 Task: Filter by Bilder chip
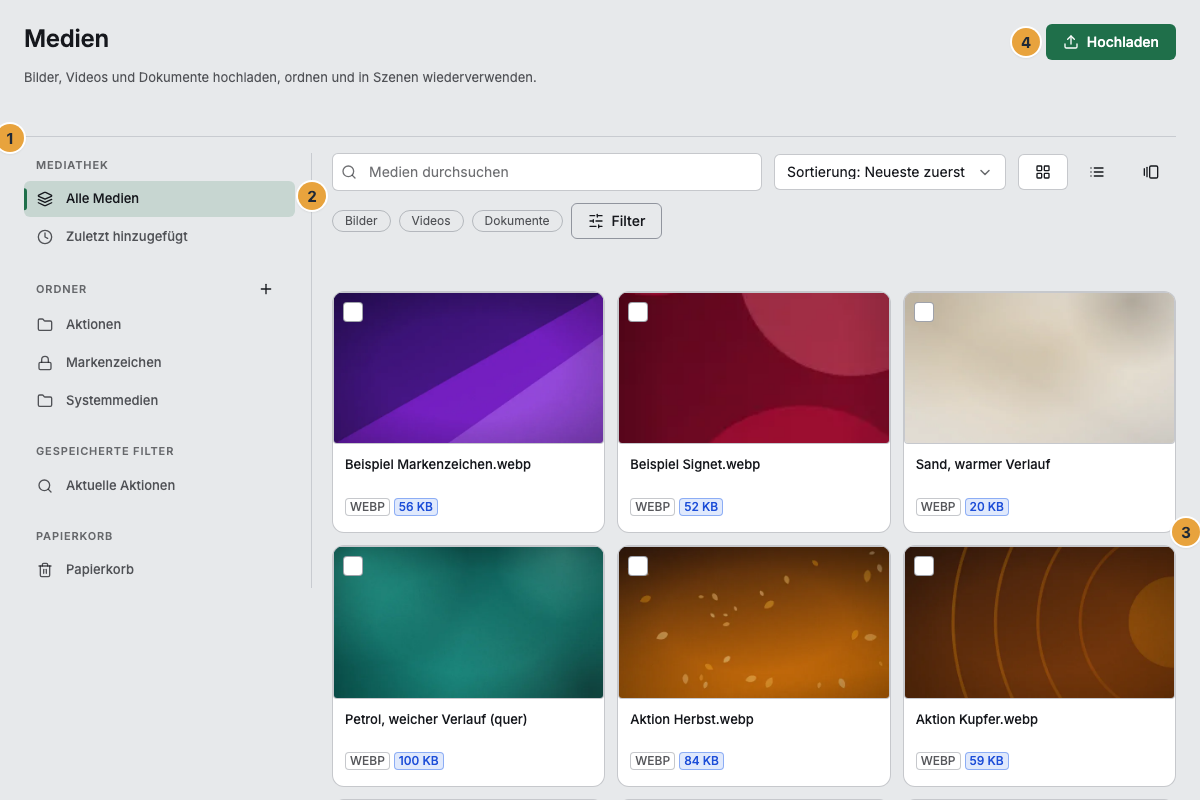361,221
